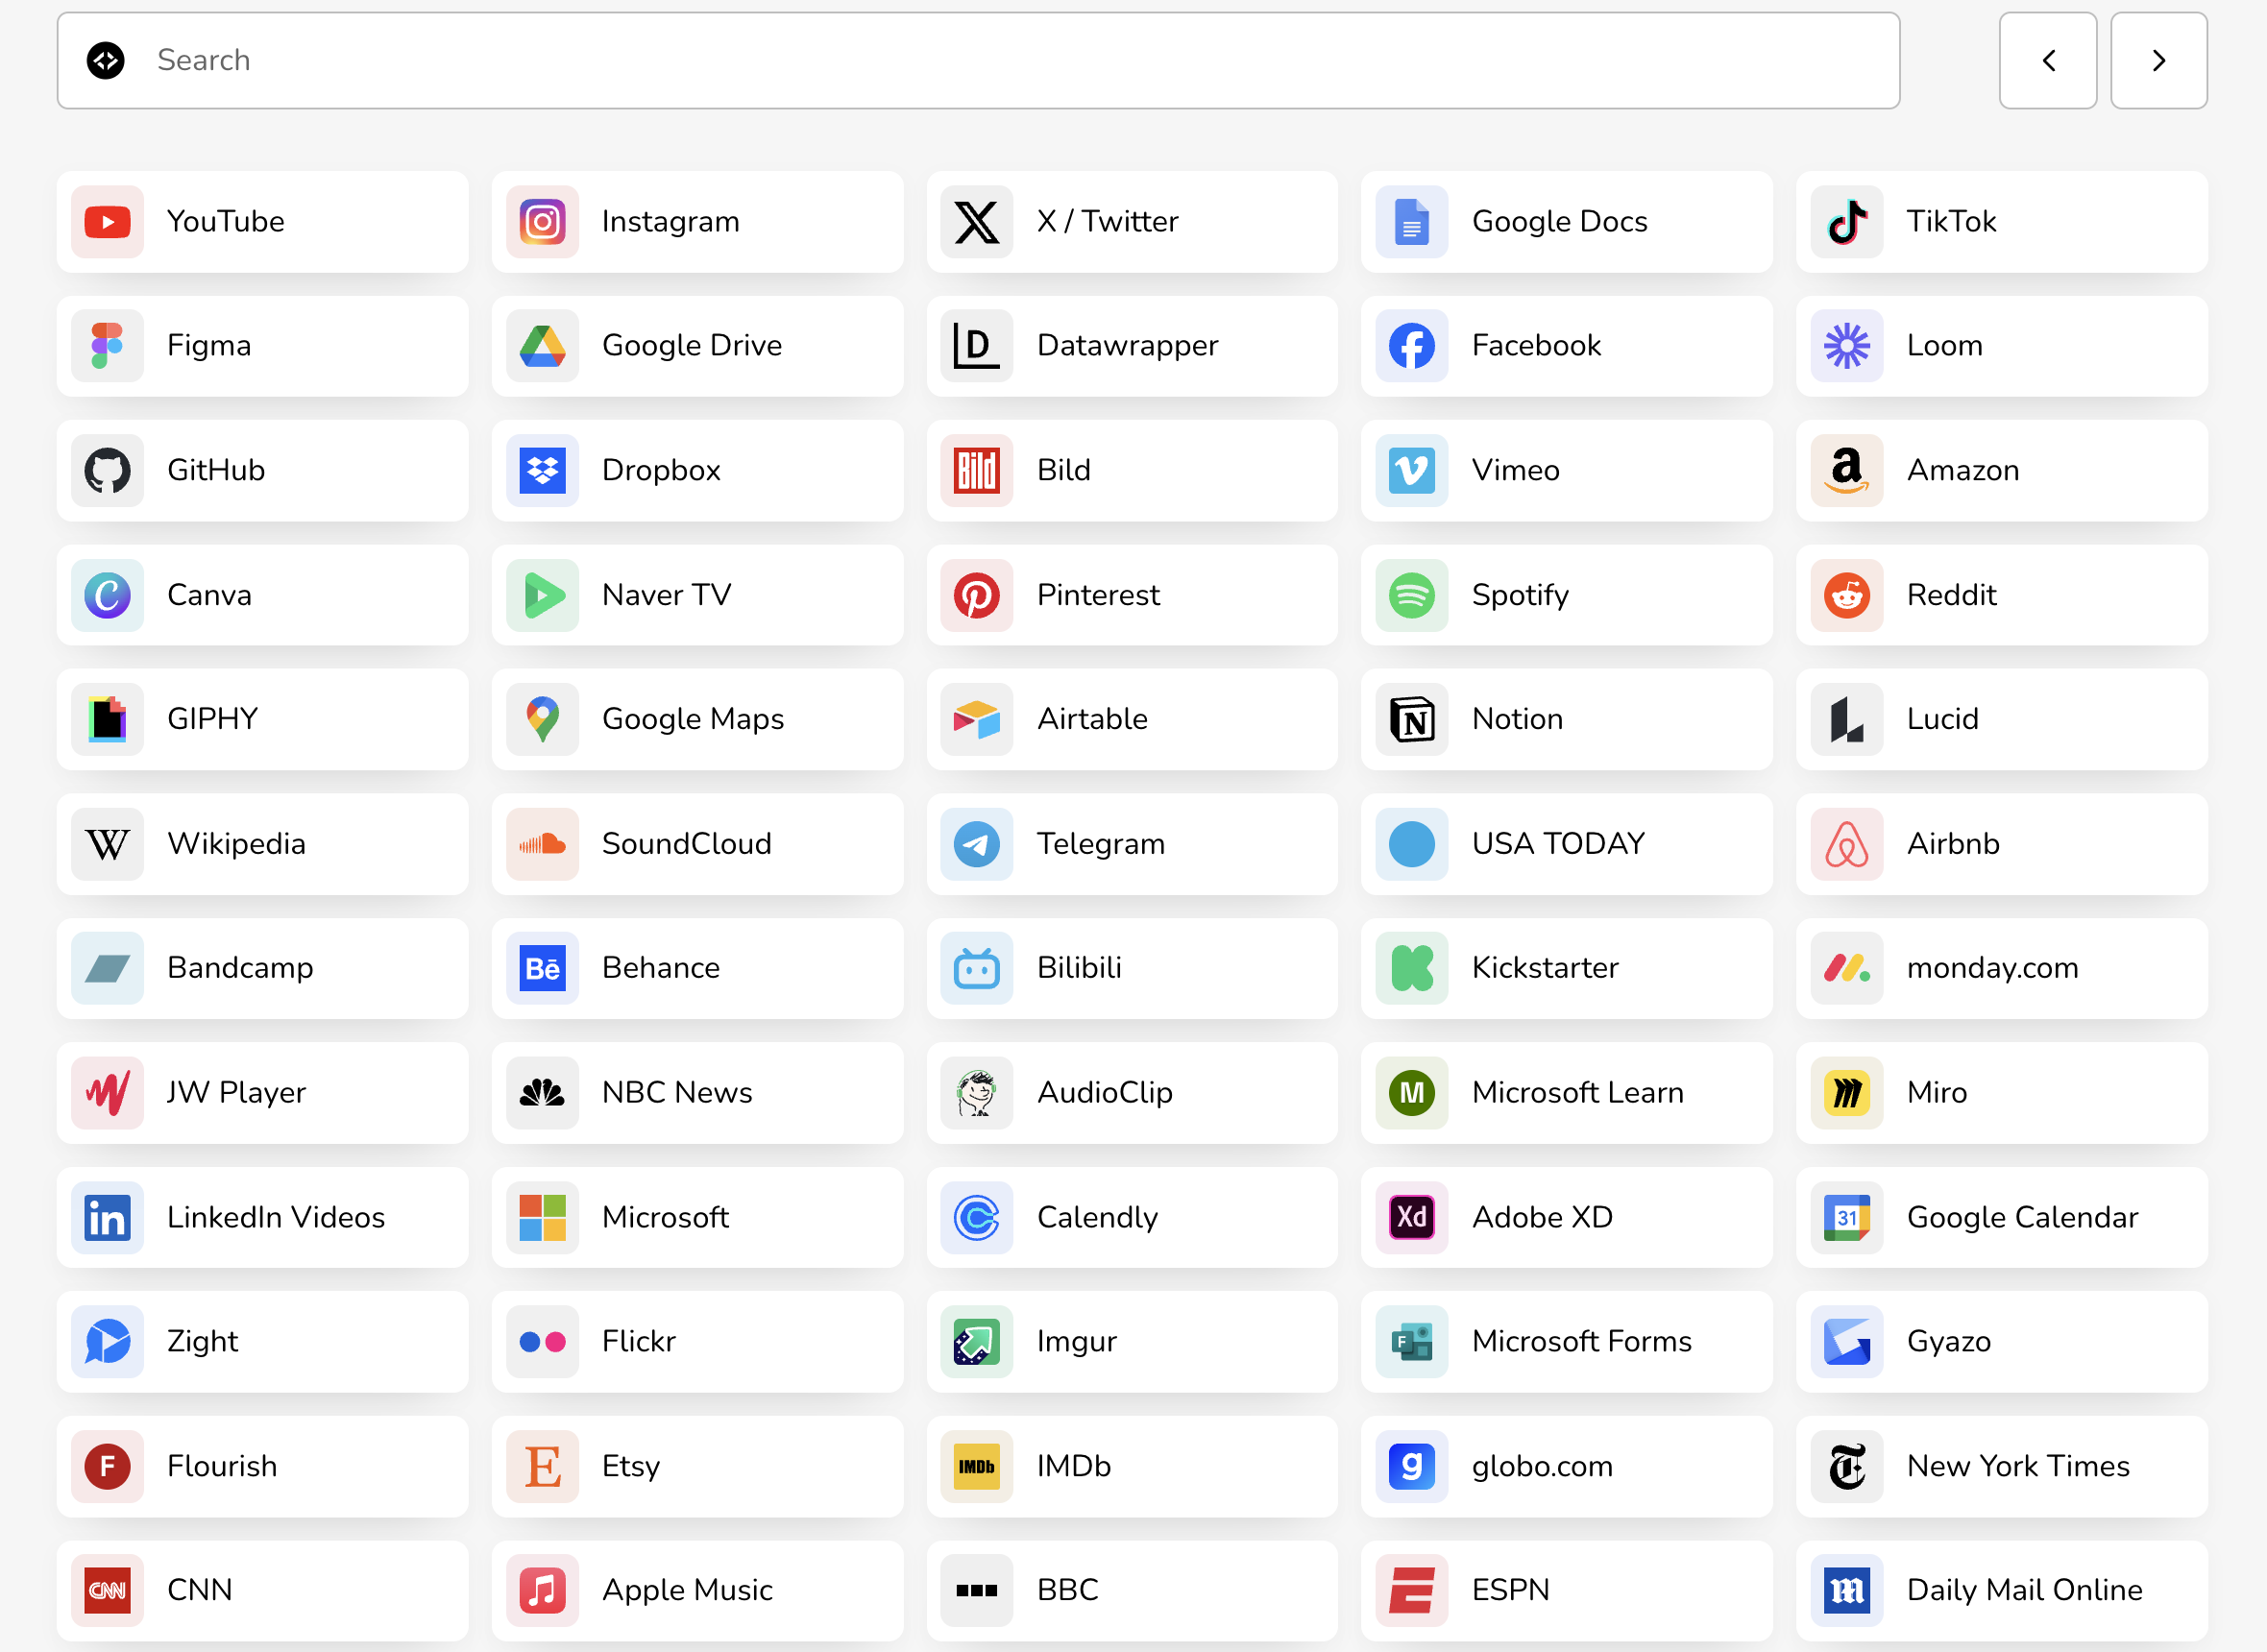Choose the Naver TV icon
The height and width of the screenshot is (1652, 2267).
coord(542,595)
